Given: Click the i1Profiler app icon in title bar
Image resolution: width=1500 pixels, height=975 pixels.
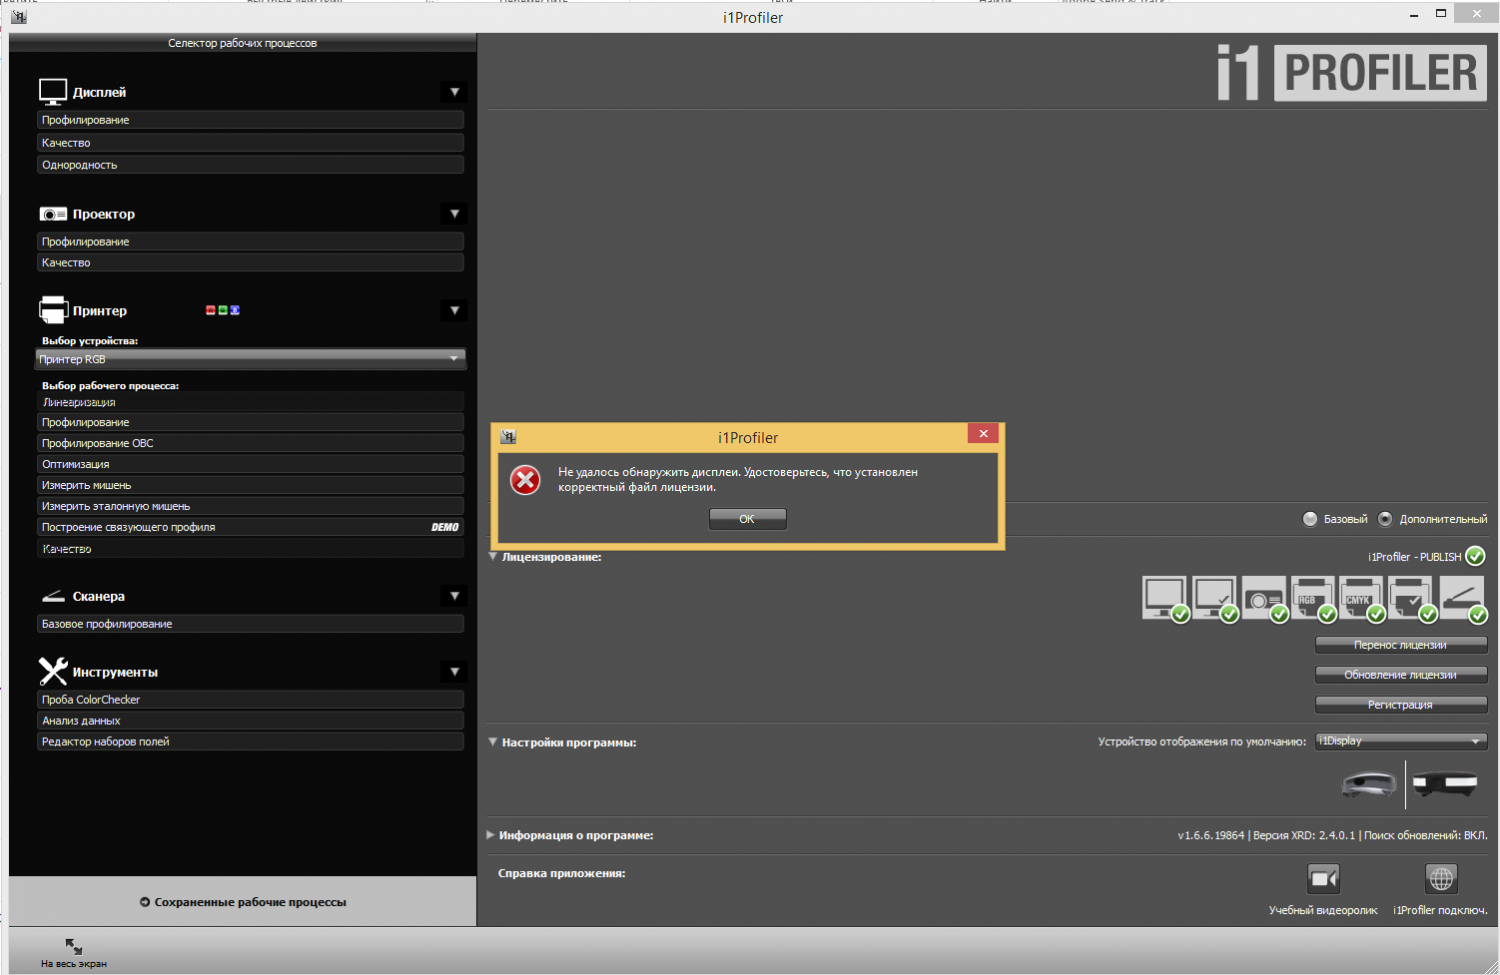Looking at the screenshot, I should coord(18,16).
